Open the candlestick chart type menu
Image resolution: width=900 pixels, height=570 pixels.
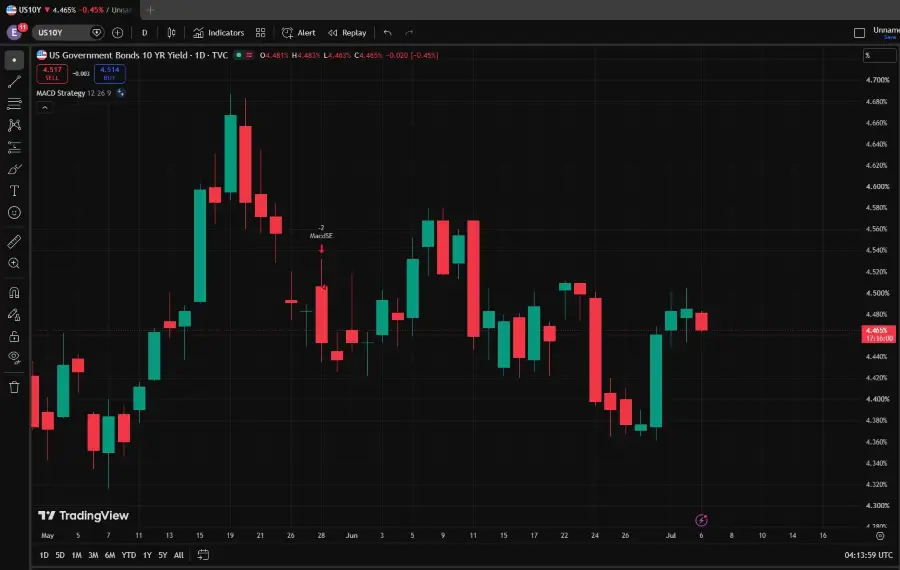click(171, 33)
